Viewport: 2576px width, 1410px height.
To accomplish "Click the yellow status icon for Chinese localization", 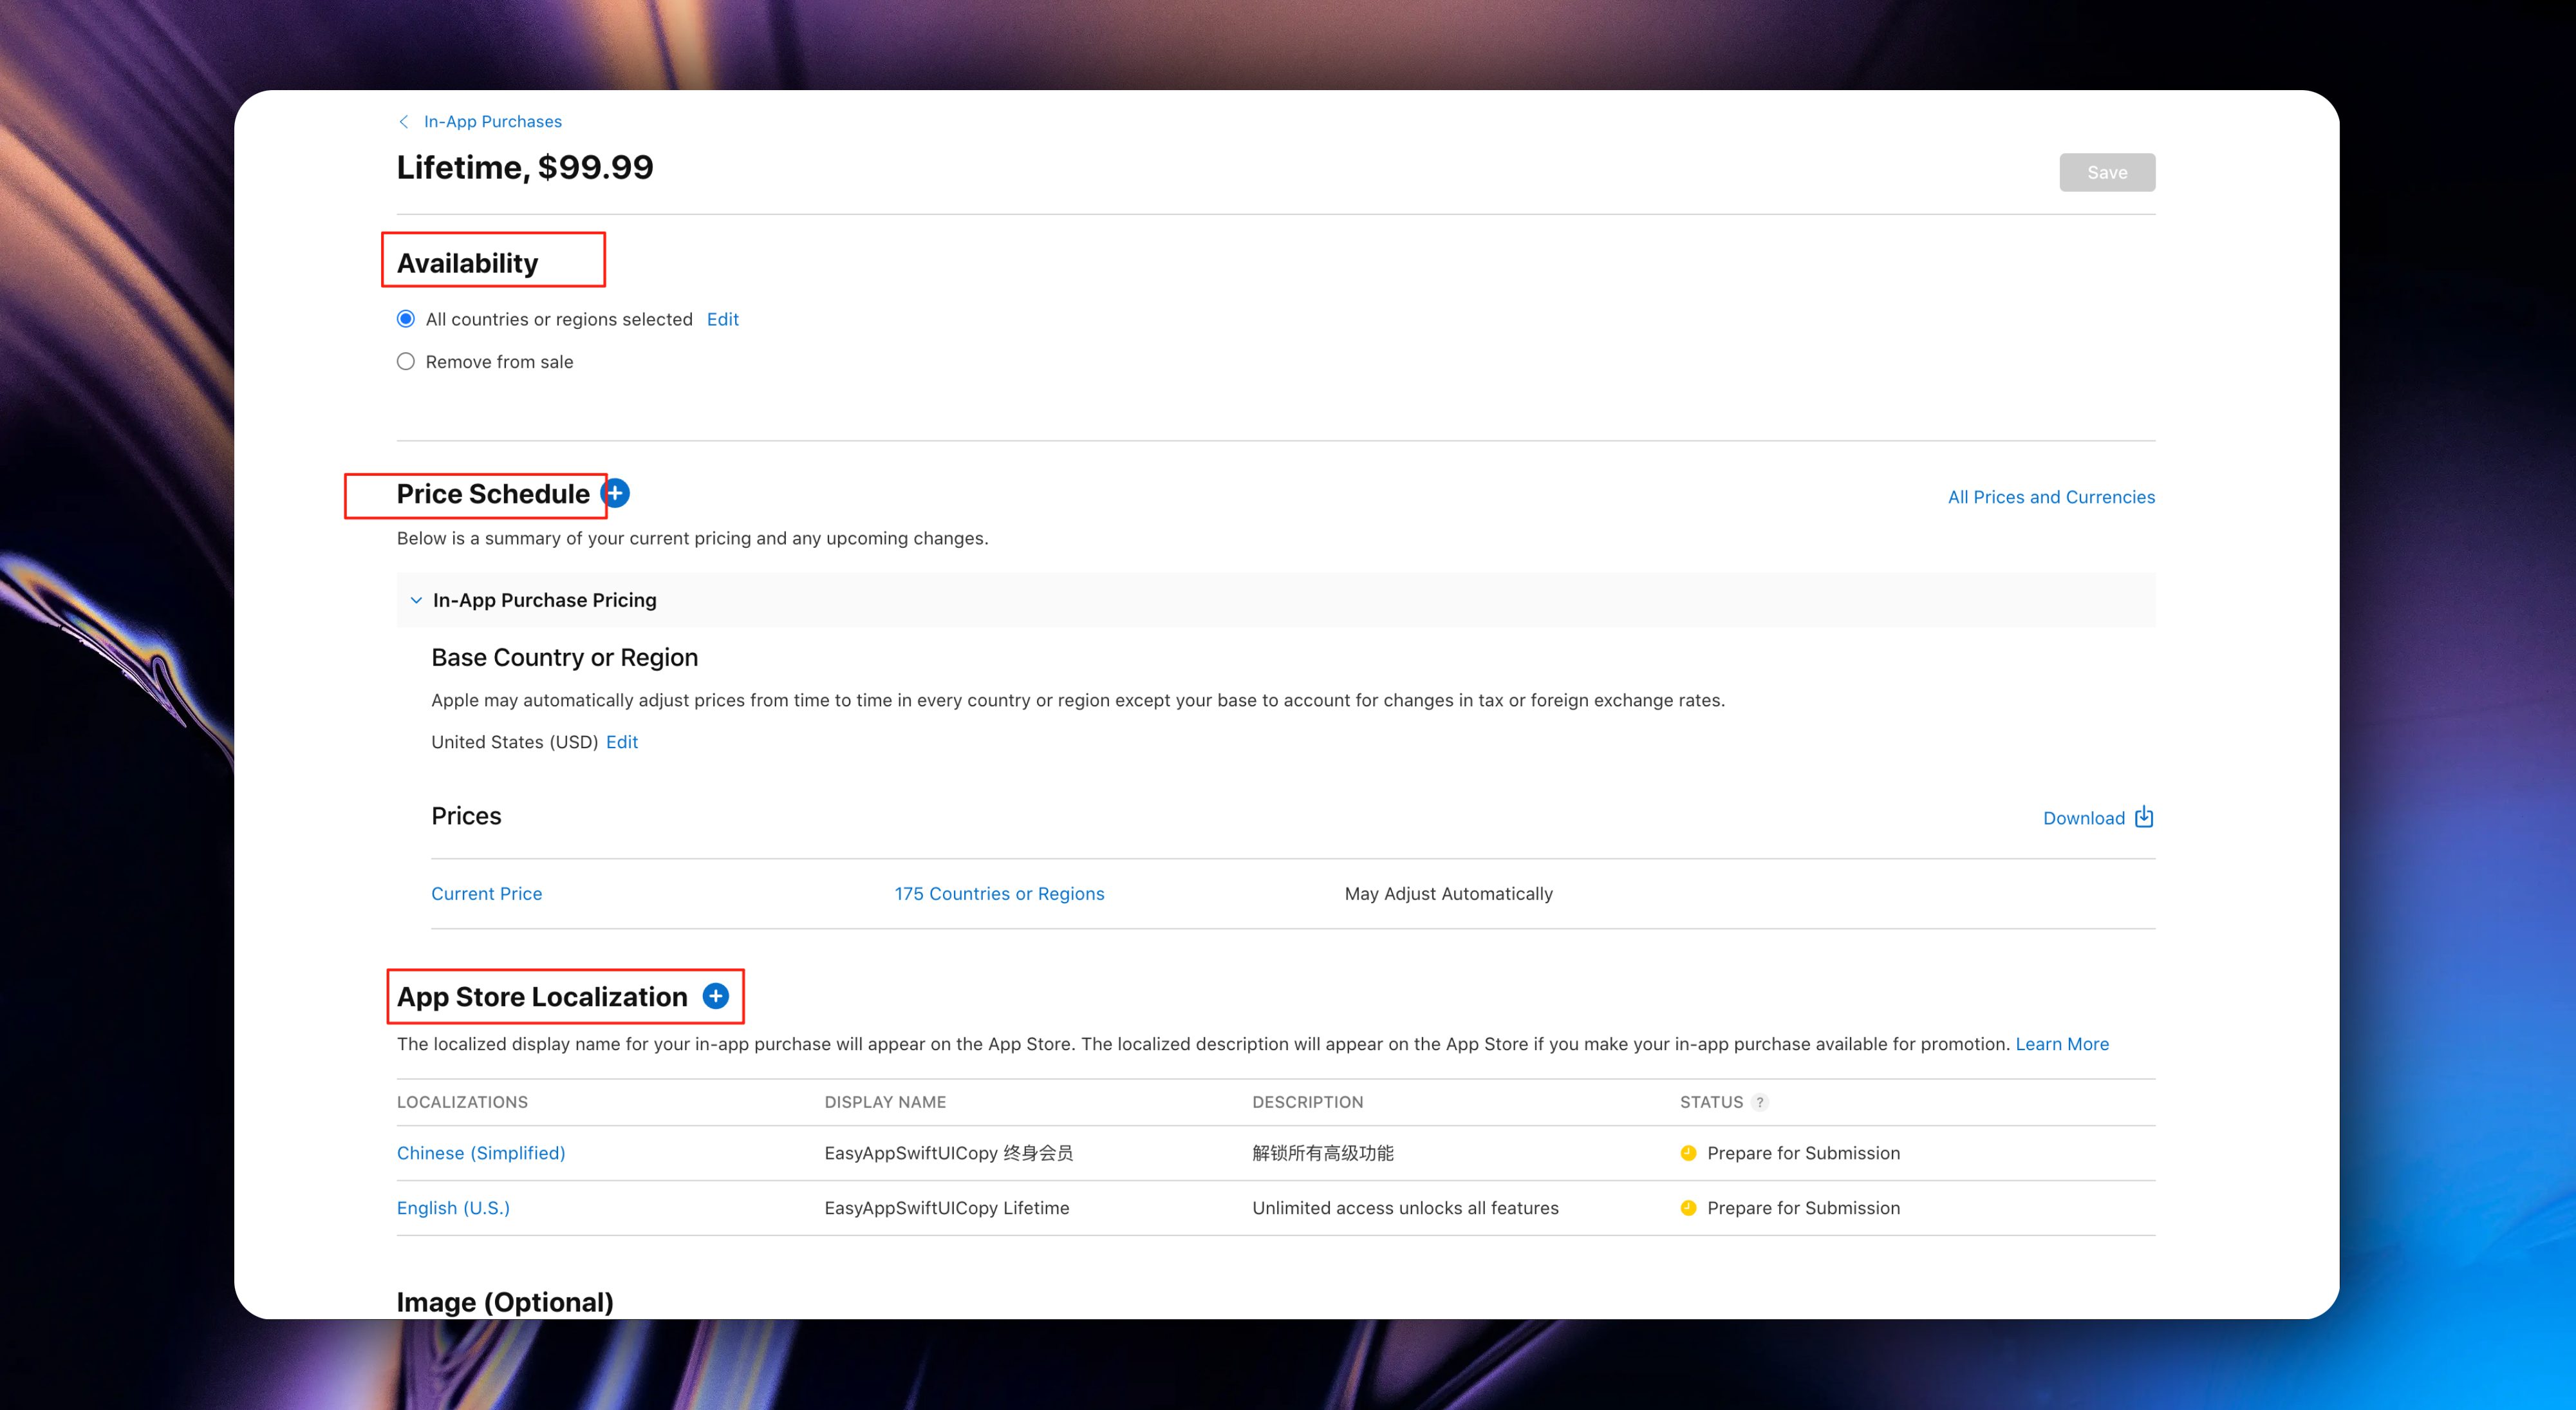I will tap(1688, 1153).
